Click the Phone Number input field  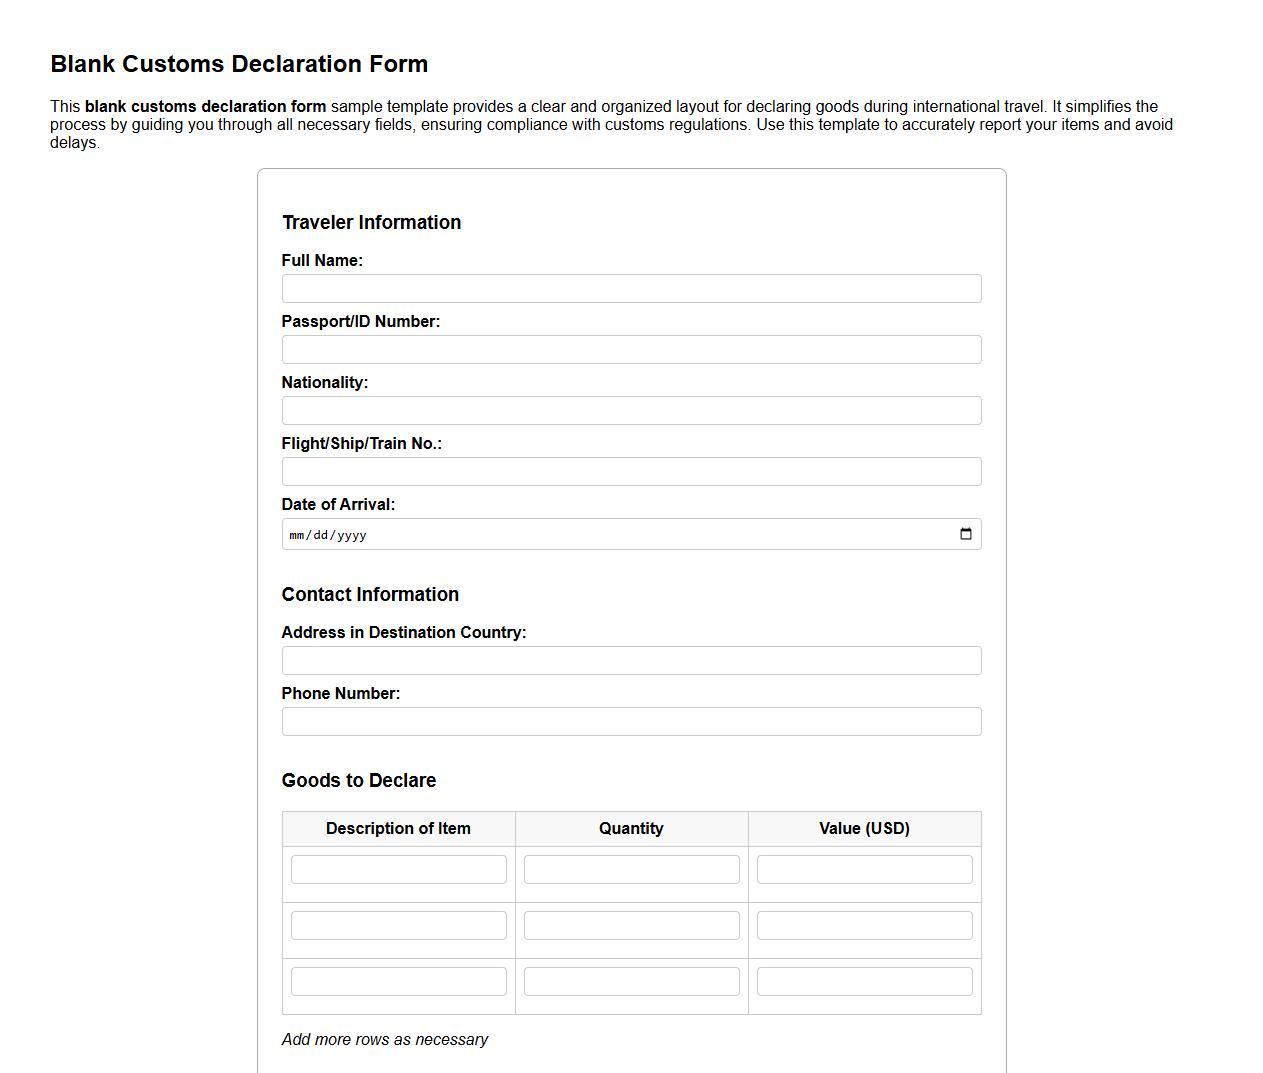point(630,721)
